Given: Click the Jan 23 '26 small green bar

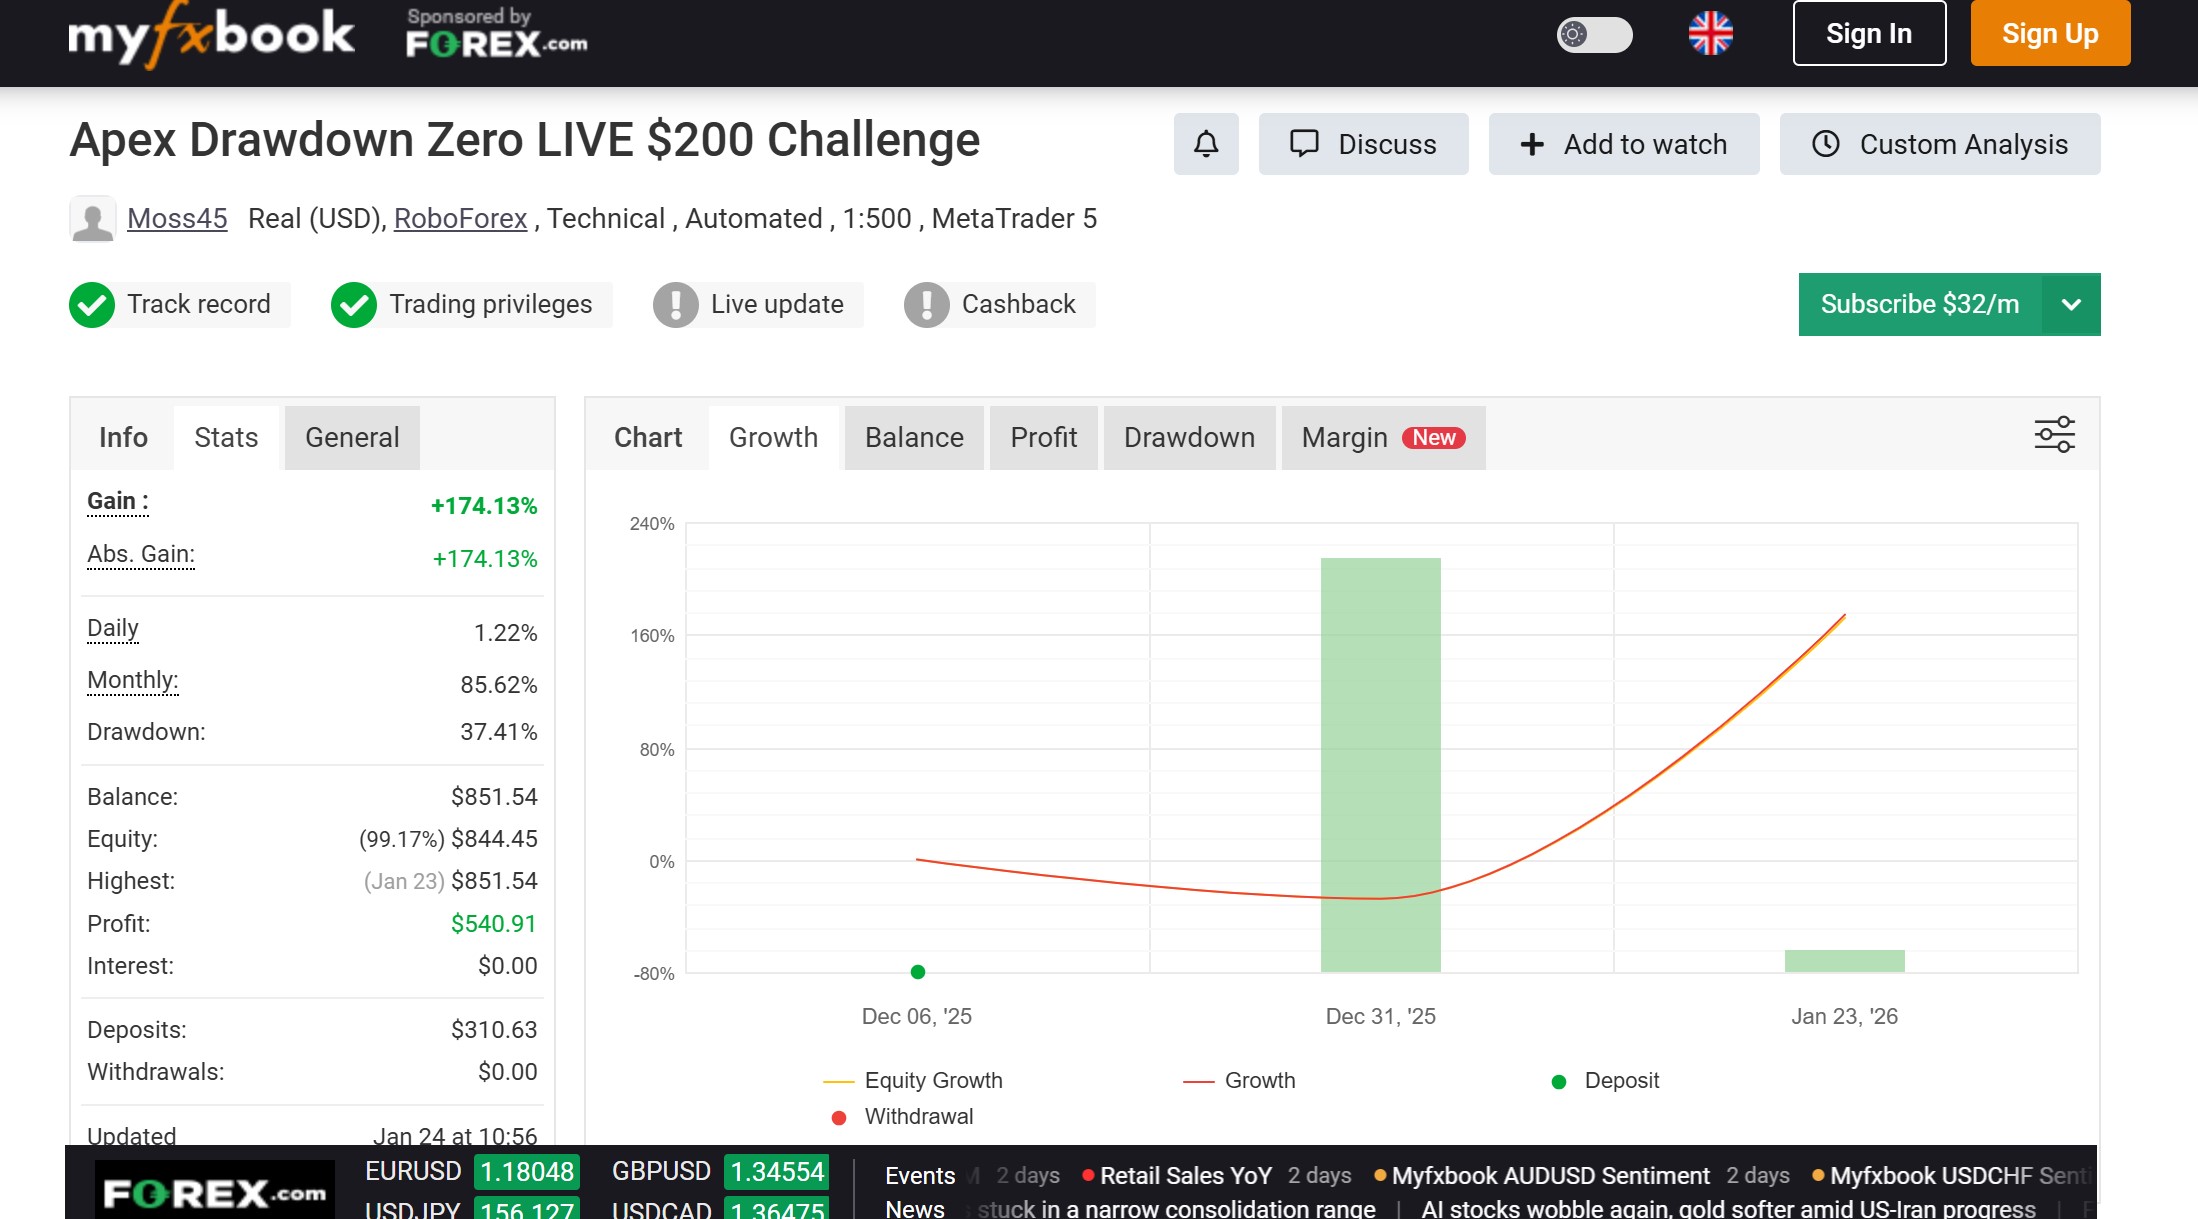Looking at the screenshot, I should click(x=1845, y=961).
